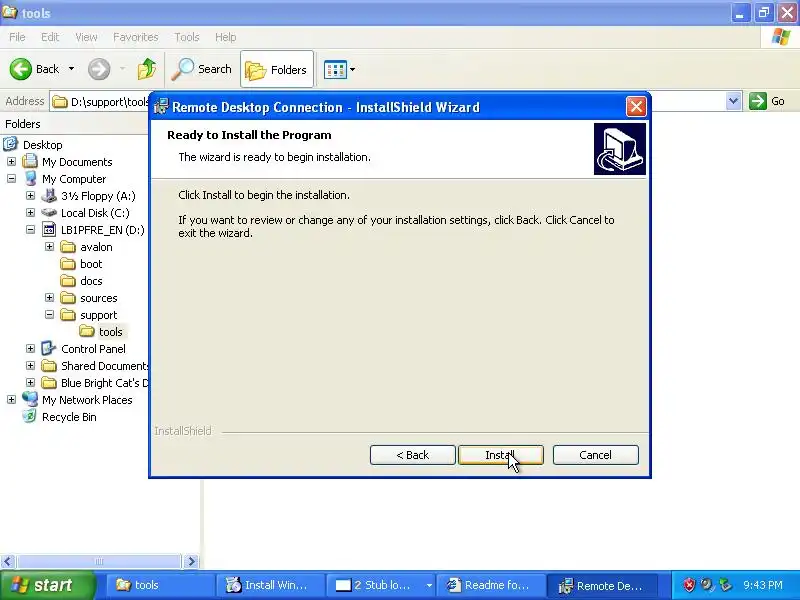Image resolution: width=800 pixels, height=600 pixels.
Task: Switch to the Readme fo... taskbar item
Action: 490,585
